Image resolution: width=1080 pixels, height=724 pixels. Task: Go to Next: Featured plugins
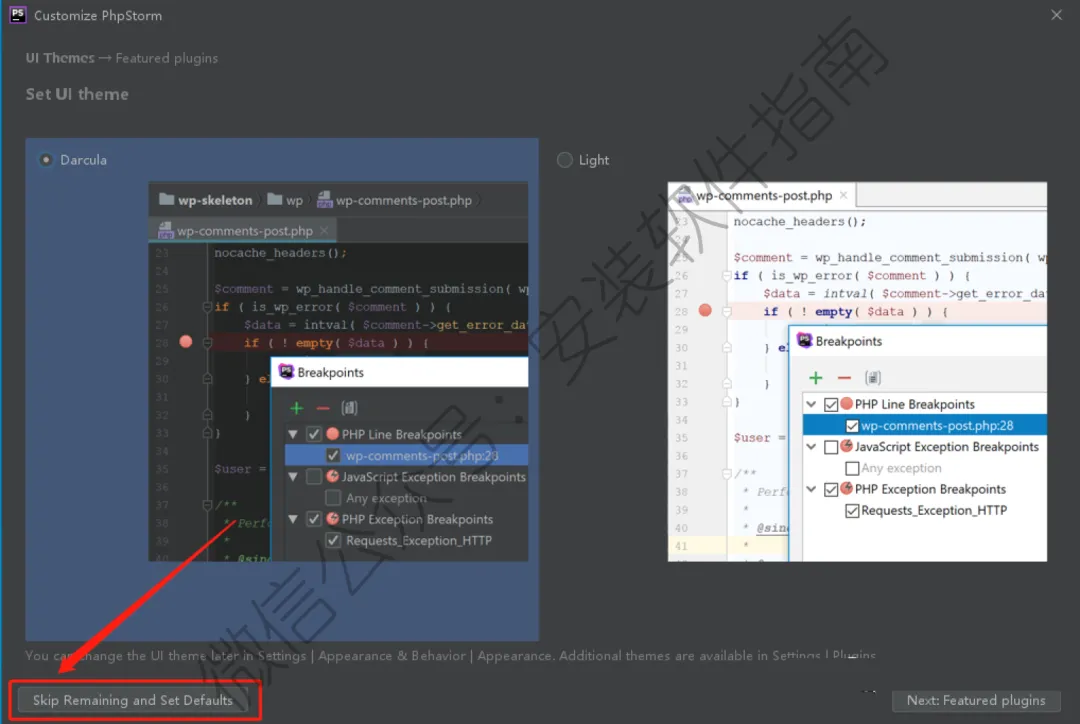point(975,700)
